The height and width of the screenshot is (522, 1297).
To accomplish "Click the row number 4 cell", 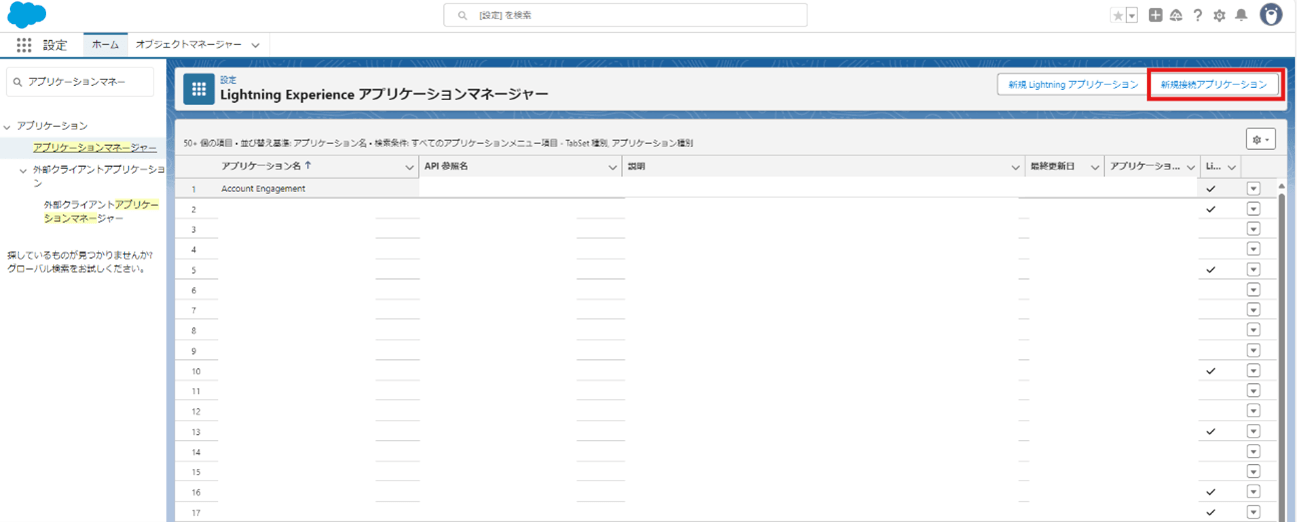I will pos(194,249).
